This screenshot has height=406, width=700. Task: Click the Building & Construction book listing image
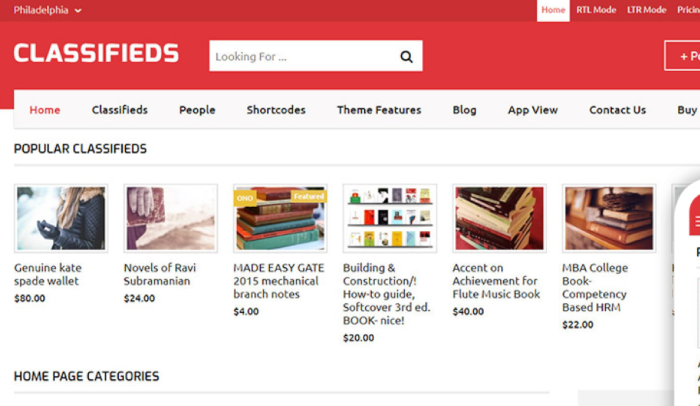coord(389,218)
